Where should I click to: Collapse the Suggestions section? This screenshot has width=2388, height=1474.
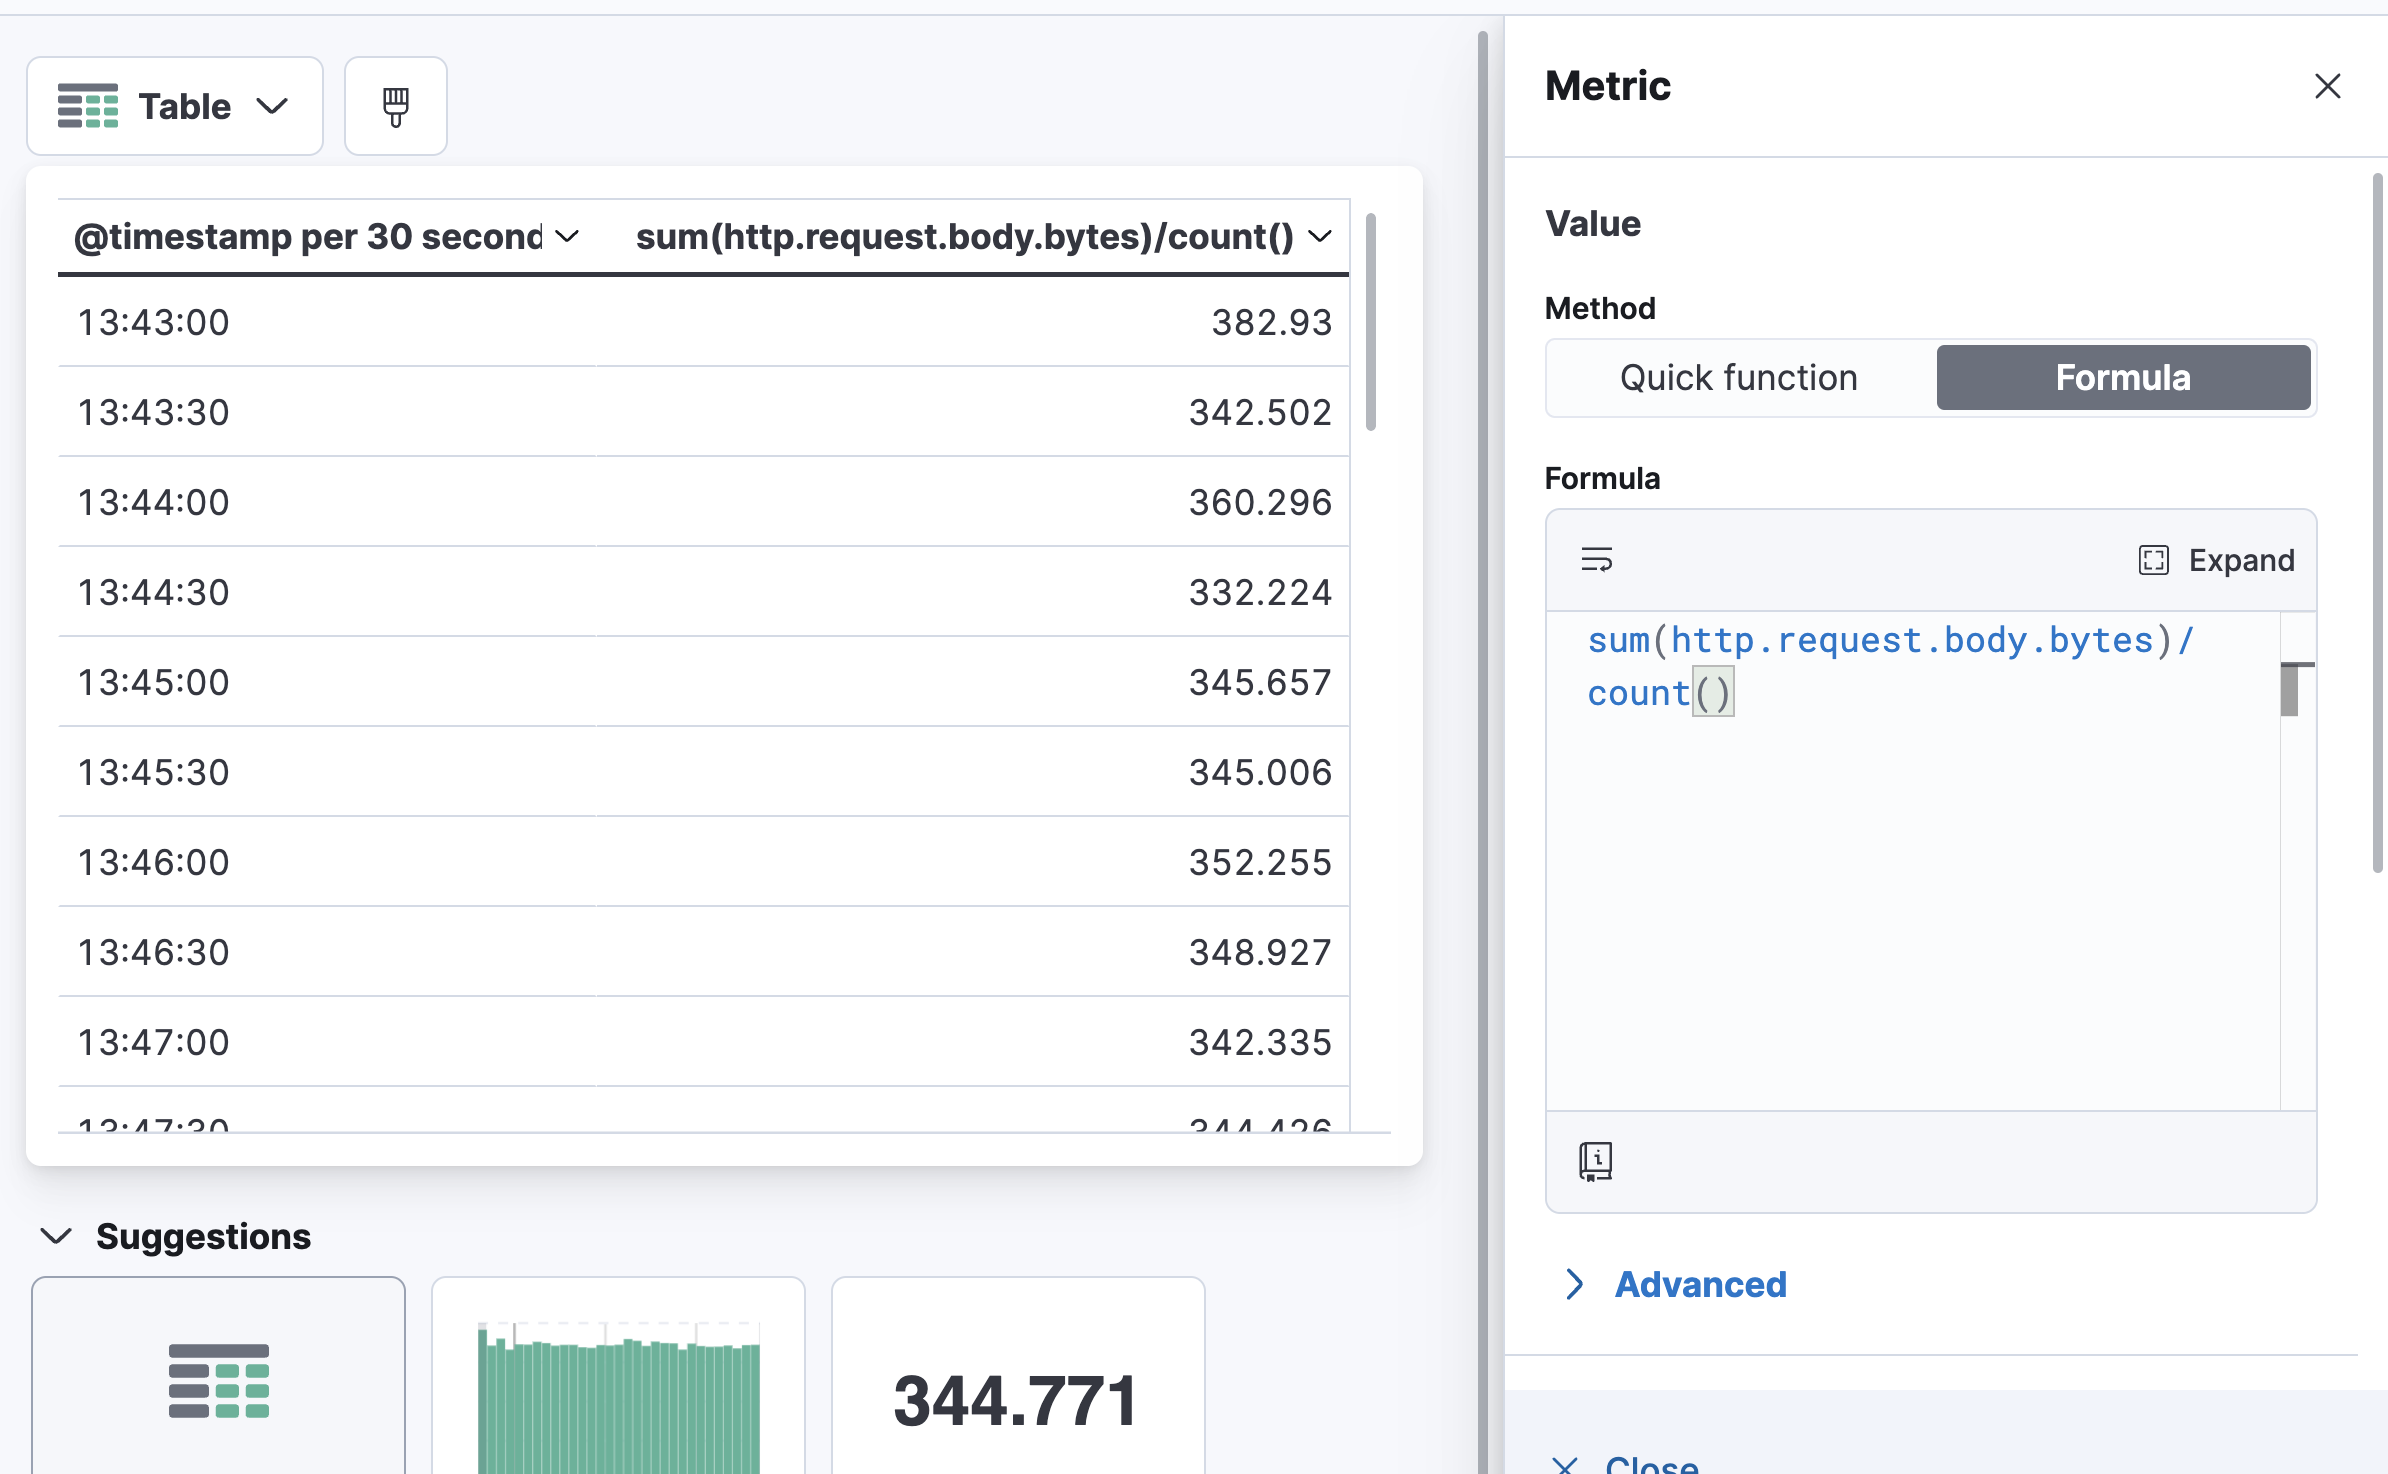[x=57, y=1236]
